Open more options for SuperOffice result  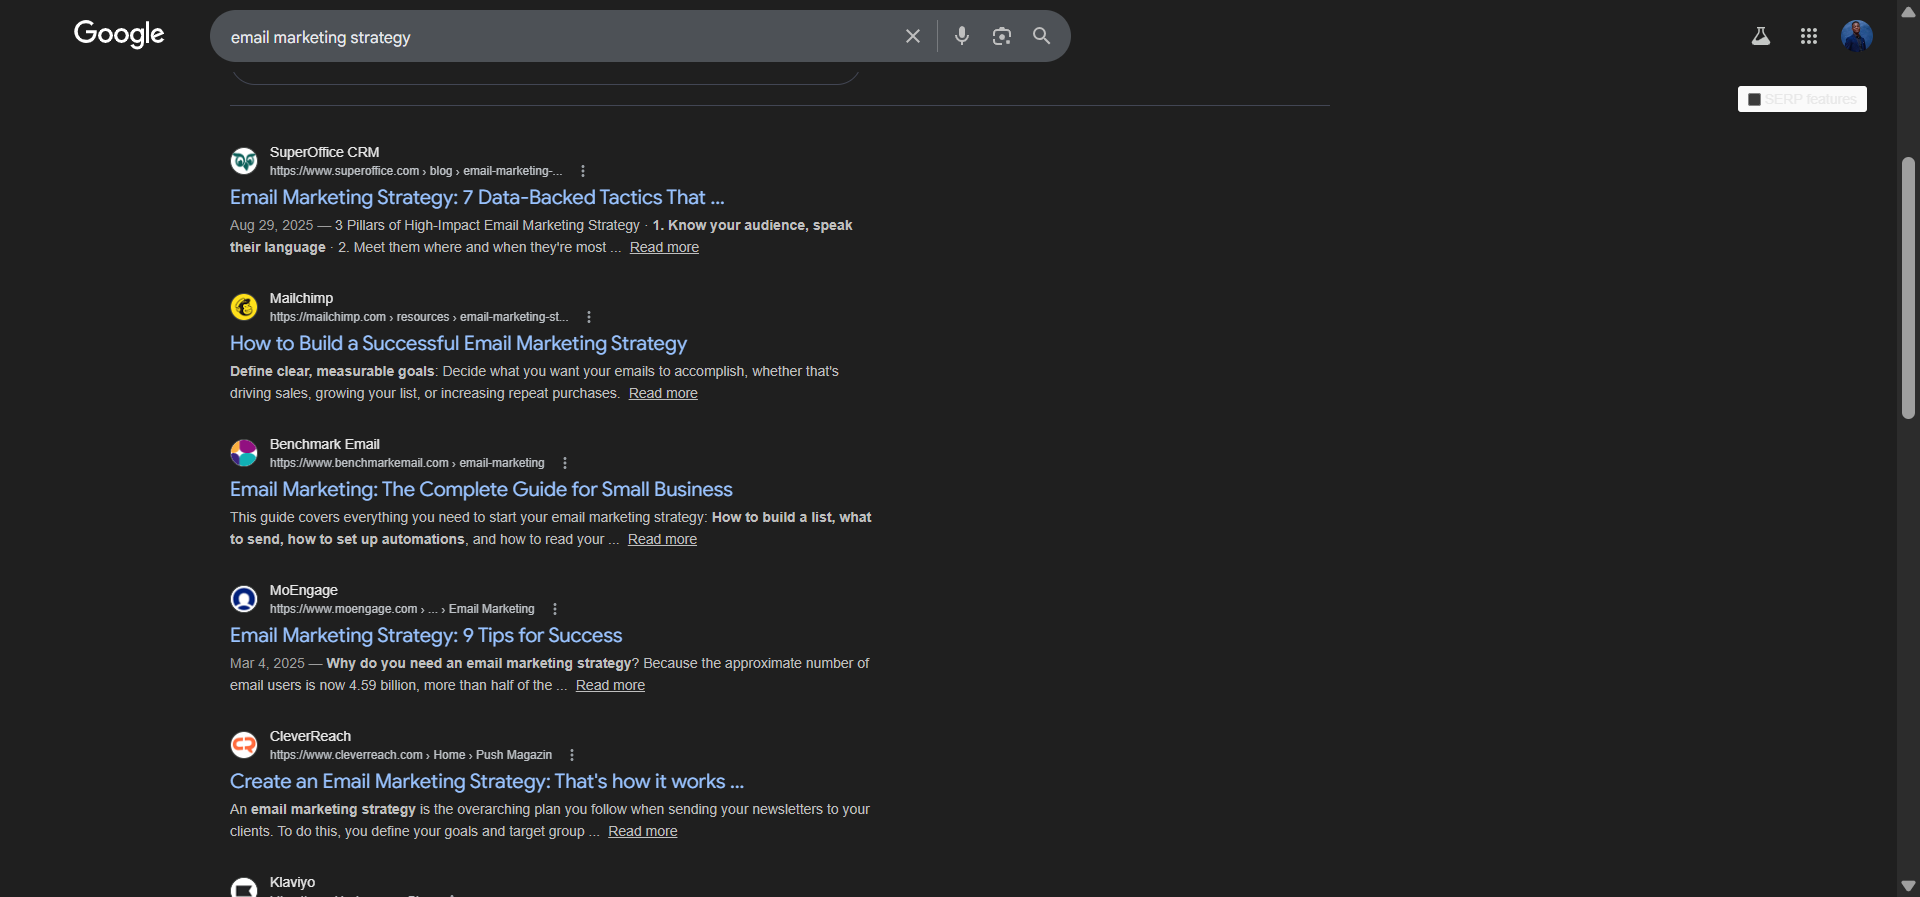[583, 171]
